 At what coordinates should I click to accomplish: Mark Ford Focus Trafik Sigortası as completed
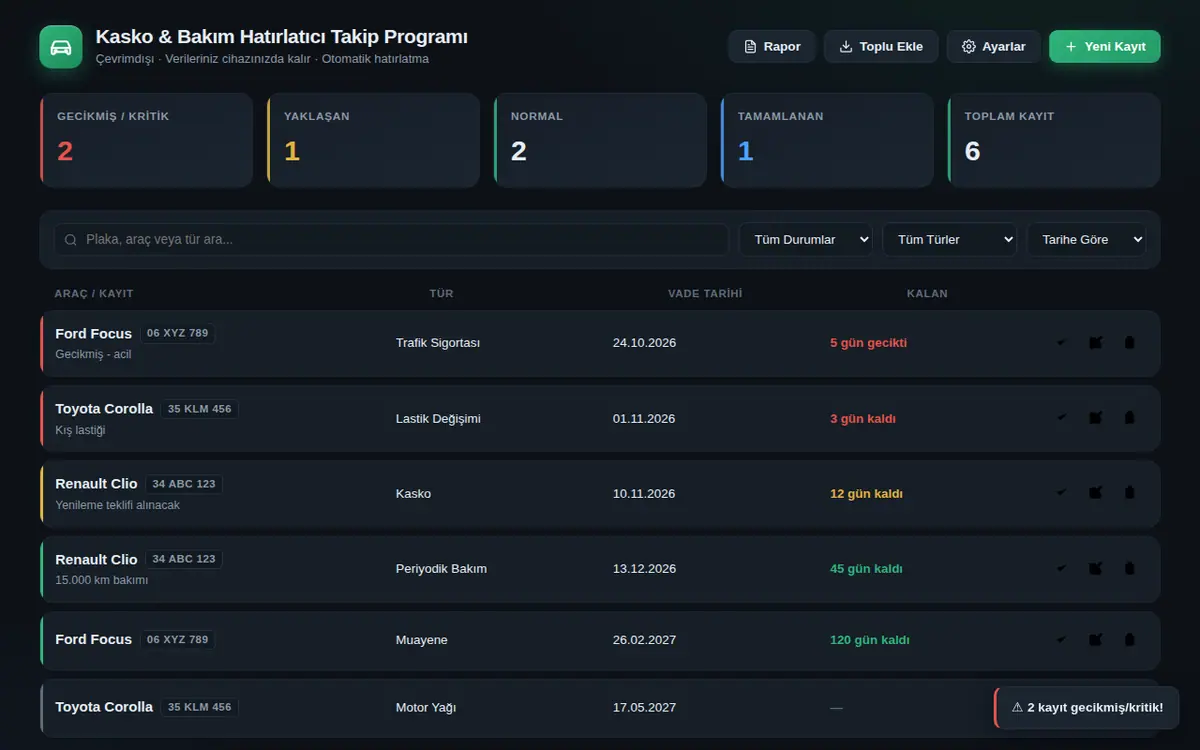click(x=1062, y=343)
